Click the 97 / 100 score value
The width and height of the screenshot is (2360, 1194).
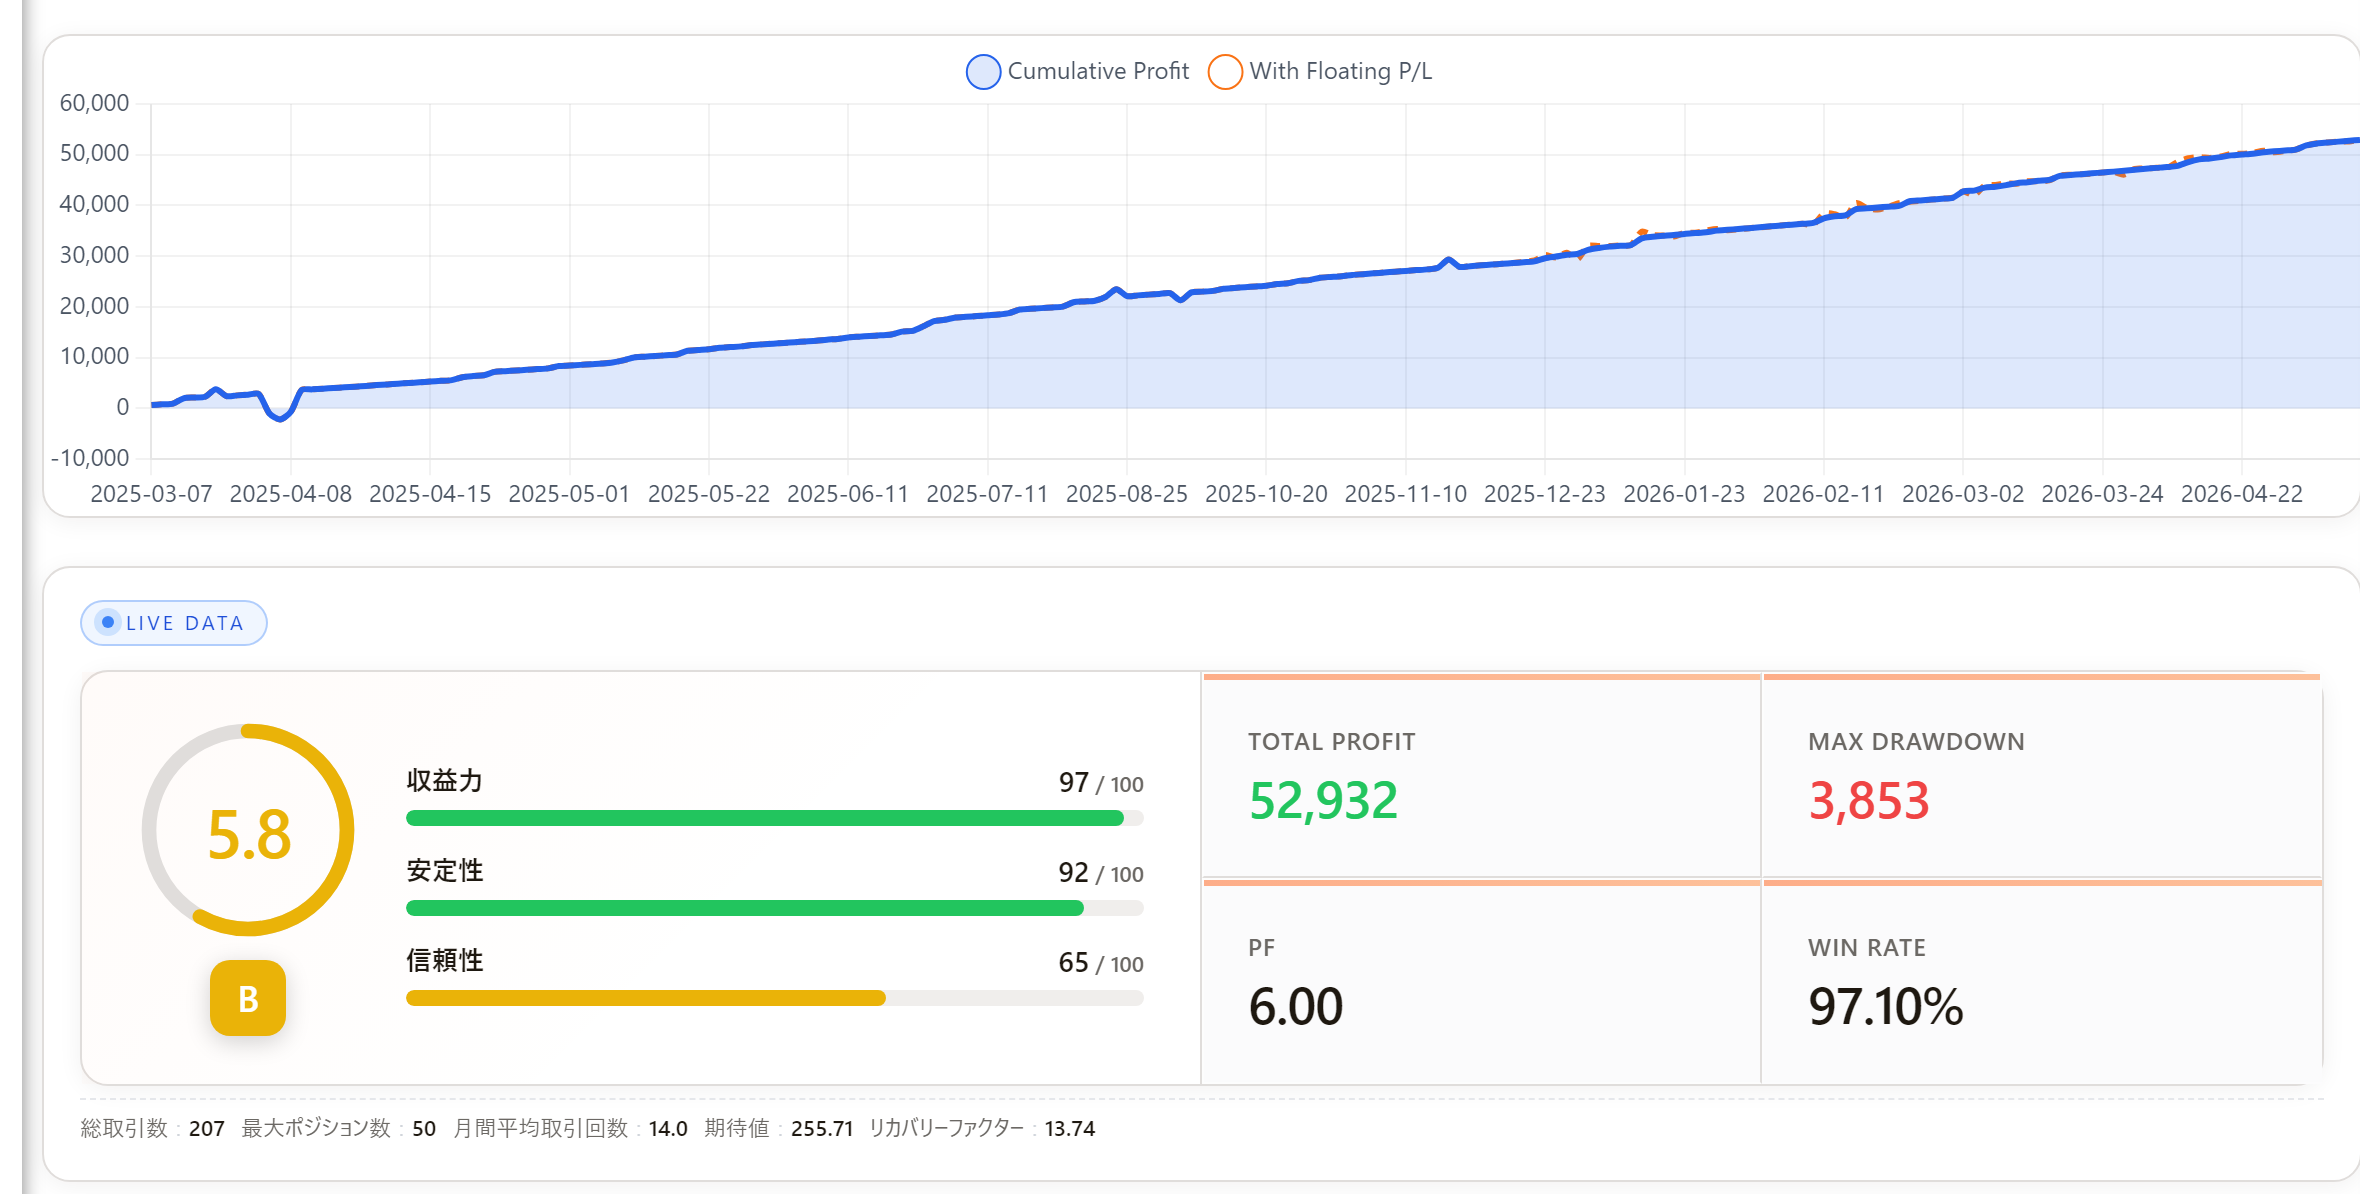coord(1101,783)
